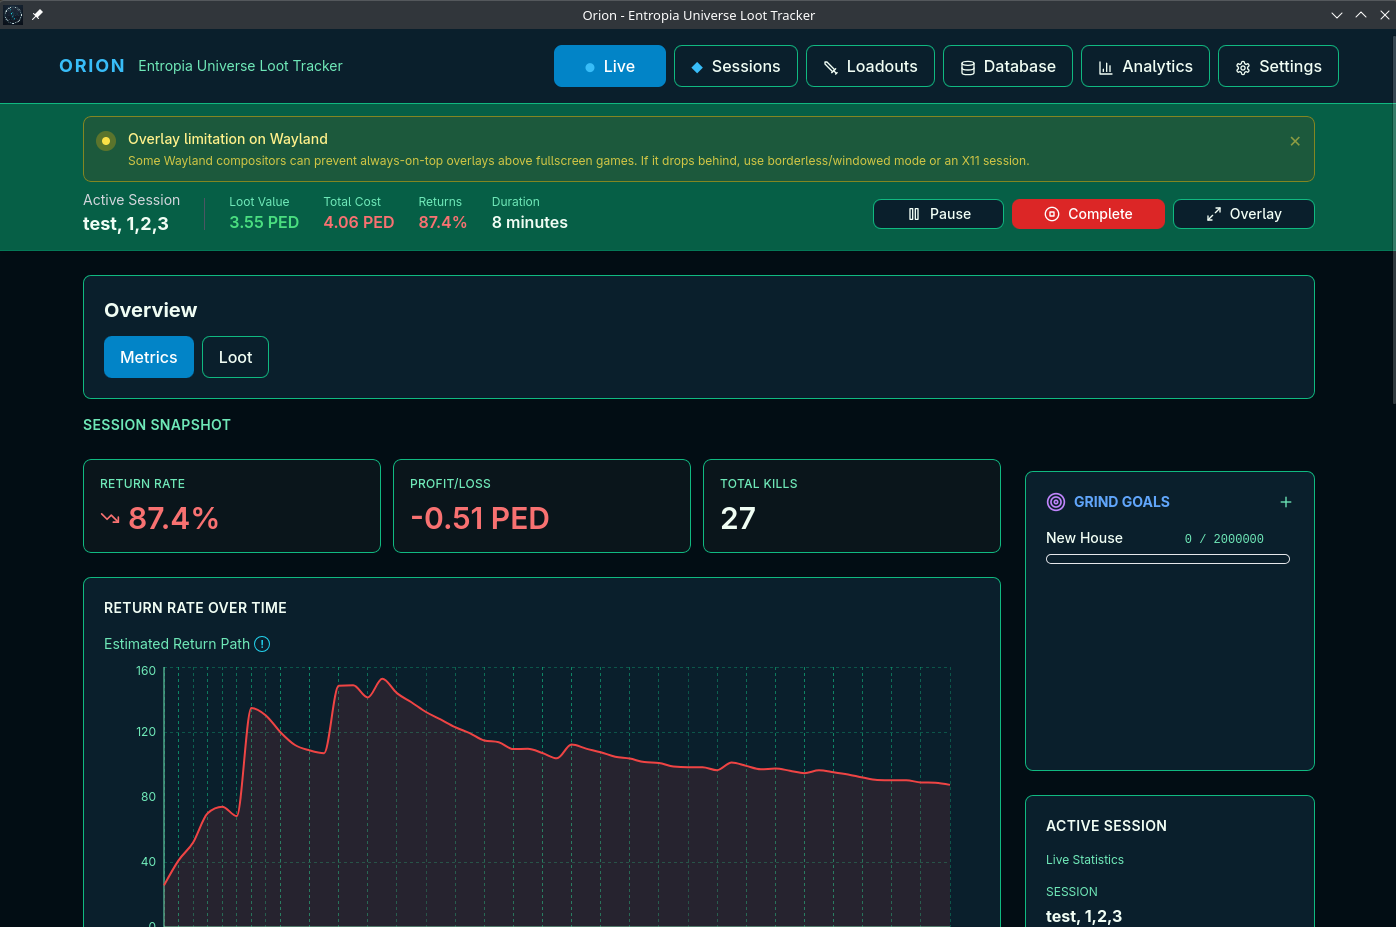The height and width of the screenshot is (927, 1396).
Task: Click the Grind Goals target icon
Action: 1056,502
